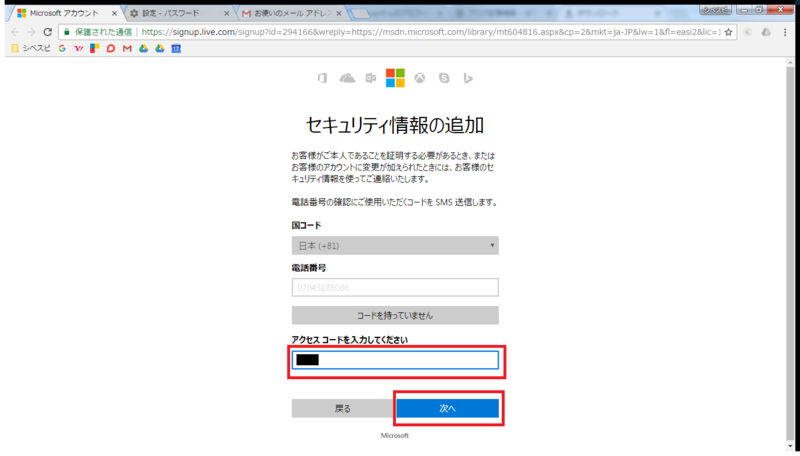Bookmark this page with the star icon
800x456 pixels.
click(x=728, y=32)
